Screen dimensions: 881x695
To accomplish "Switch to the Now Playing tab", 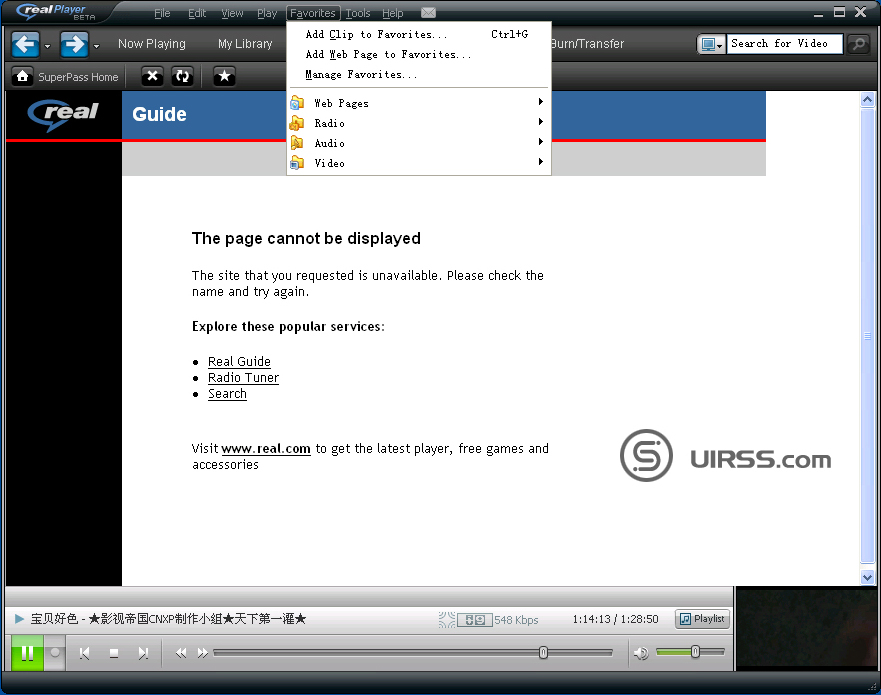I will point(152,44).
